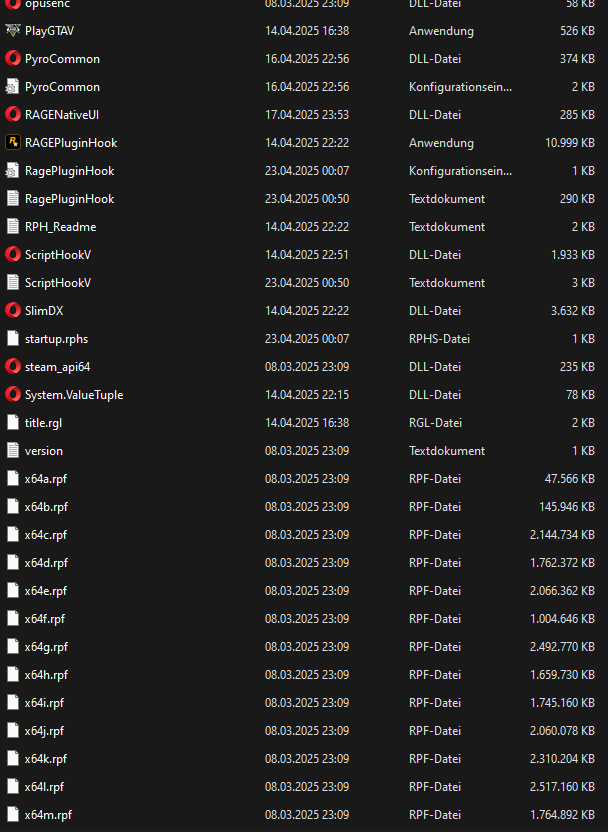Image resolution: width=608 pixels, height=832 pixels.
Task: Click the RAGENativeUI file name
Action: pos(62,115)
